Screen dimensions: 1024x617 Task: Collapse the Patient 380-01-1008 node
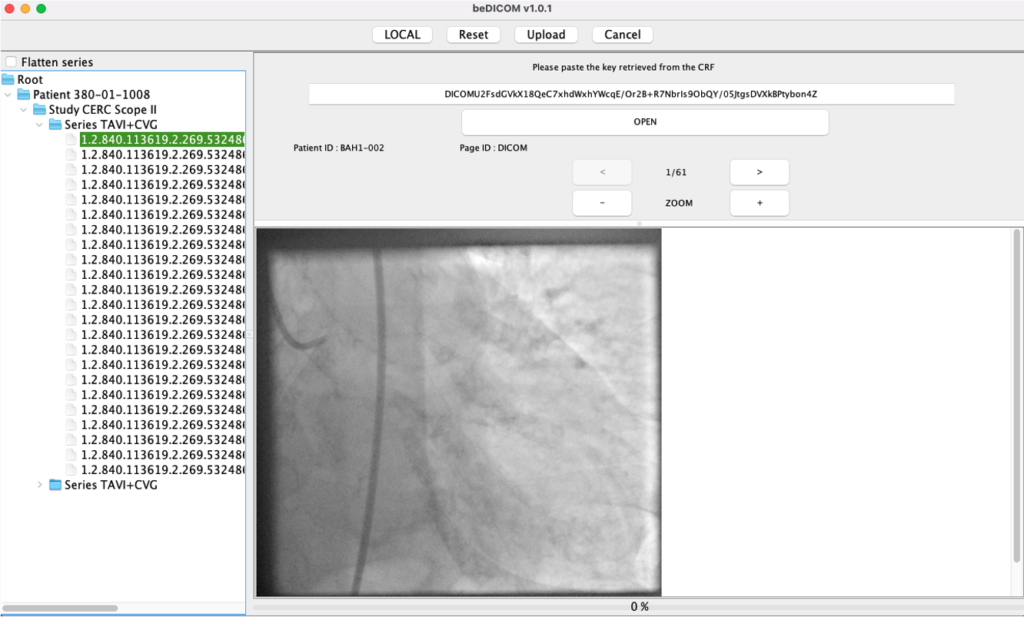click(x=9, y=95)
